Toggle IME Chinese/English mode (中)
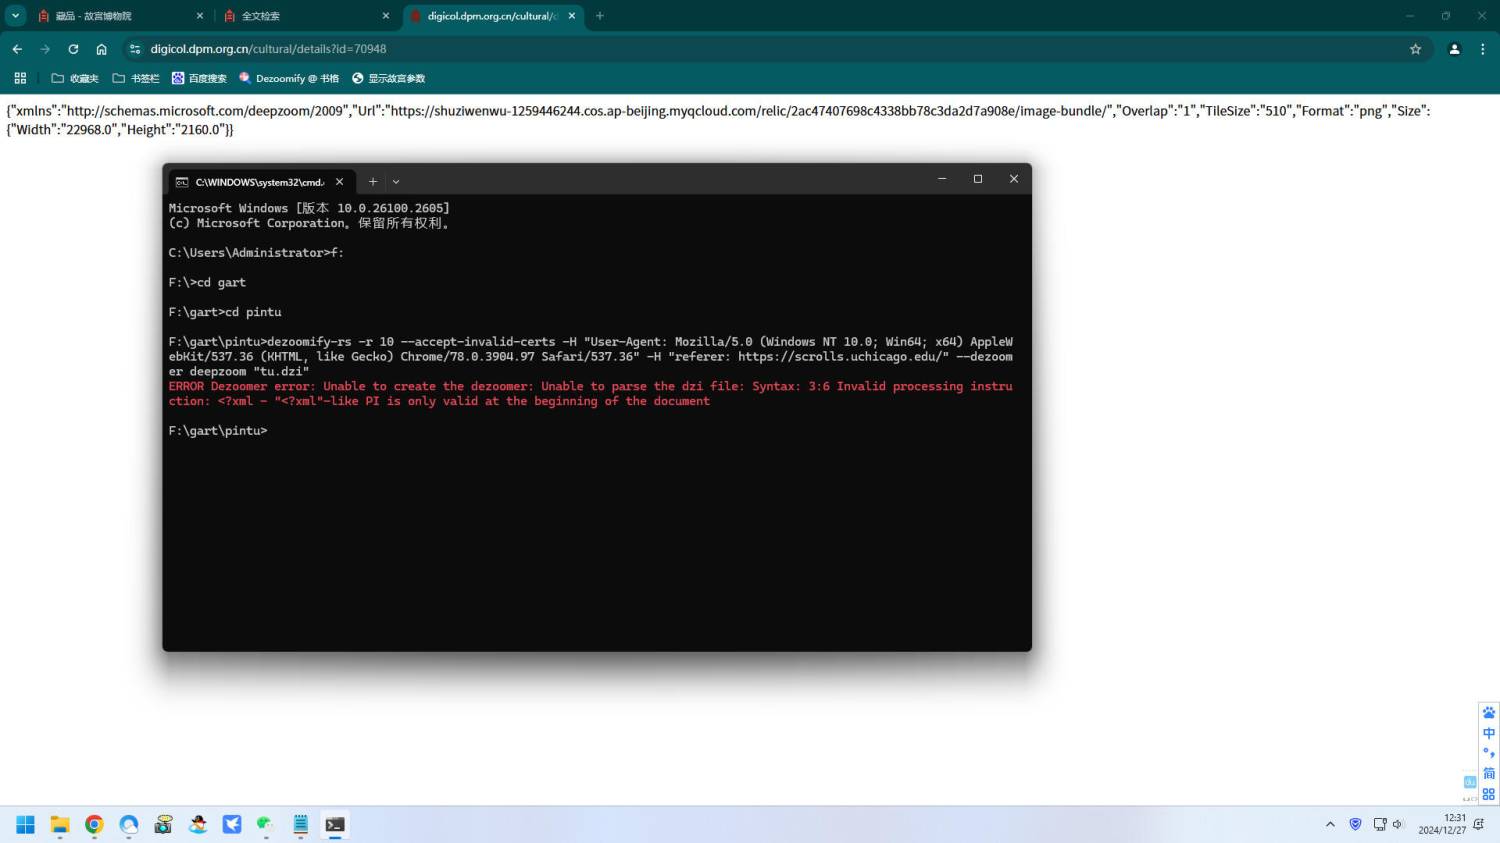 [x=1488, y=733]
